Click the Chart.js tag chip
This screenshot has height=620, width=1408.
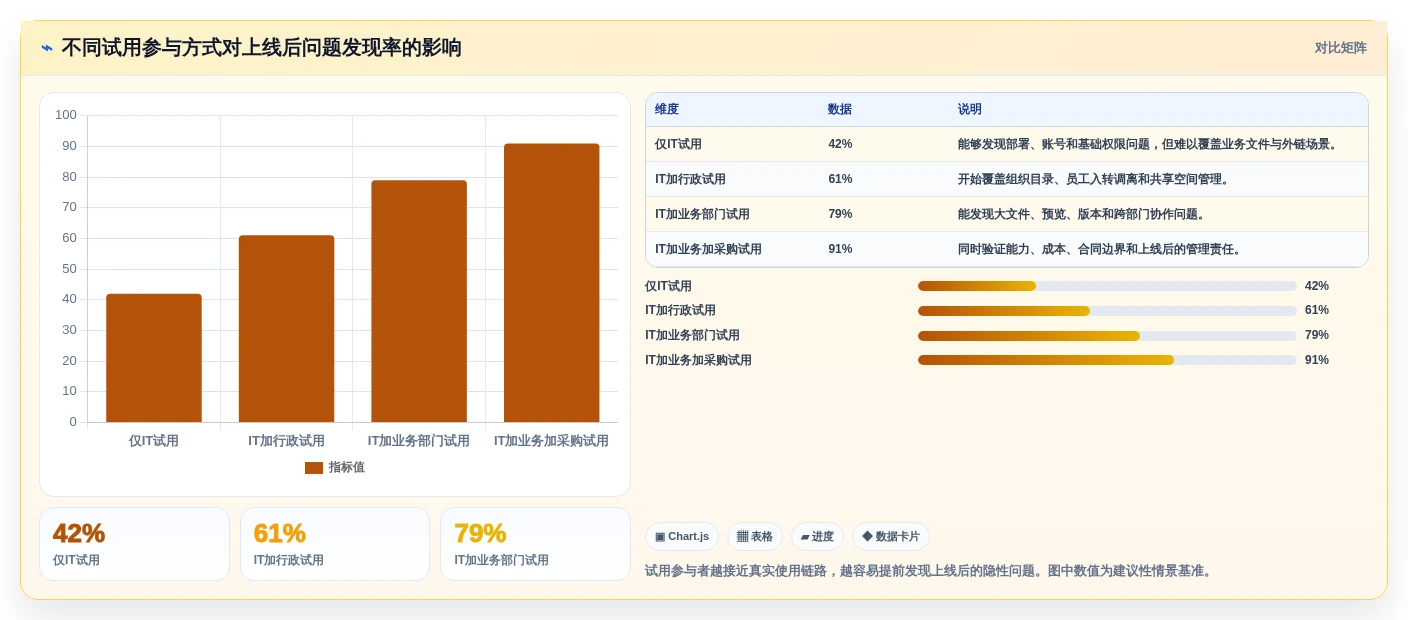point(682,537)
